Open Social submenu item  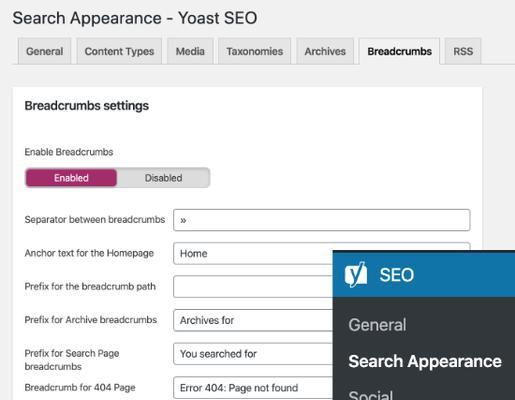click(370, 395)
